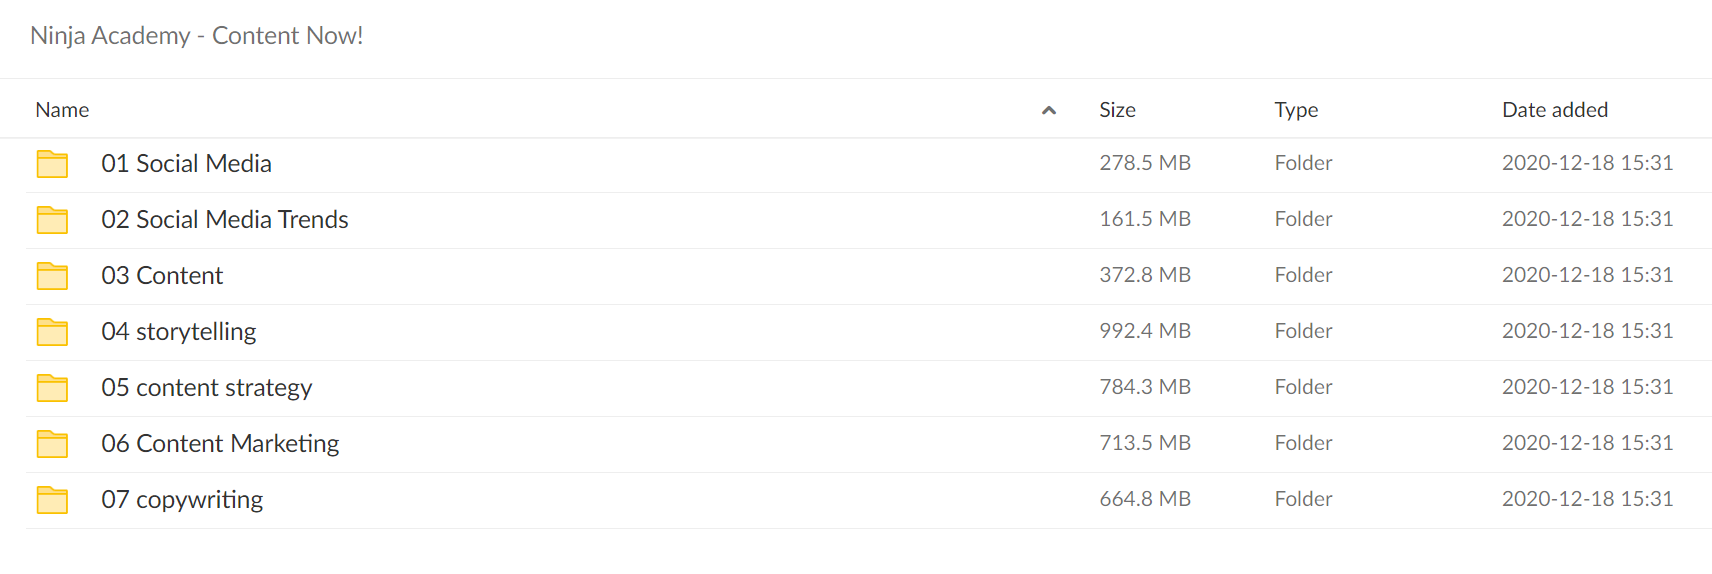Sort the list by Name column
The width and height of the screenshot is (1712, 574).
pos(62,110)
